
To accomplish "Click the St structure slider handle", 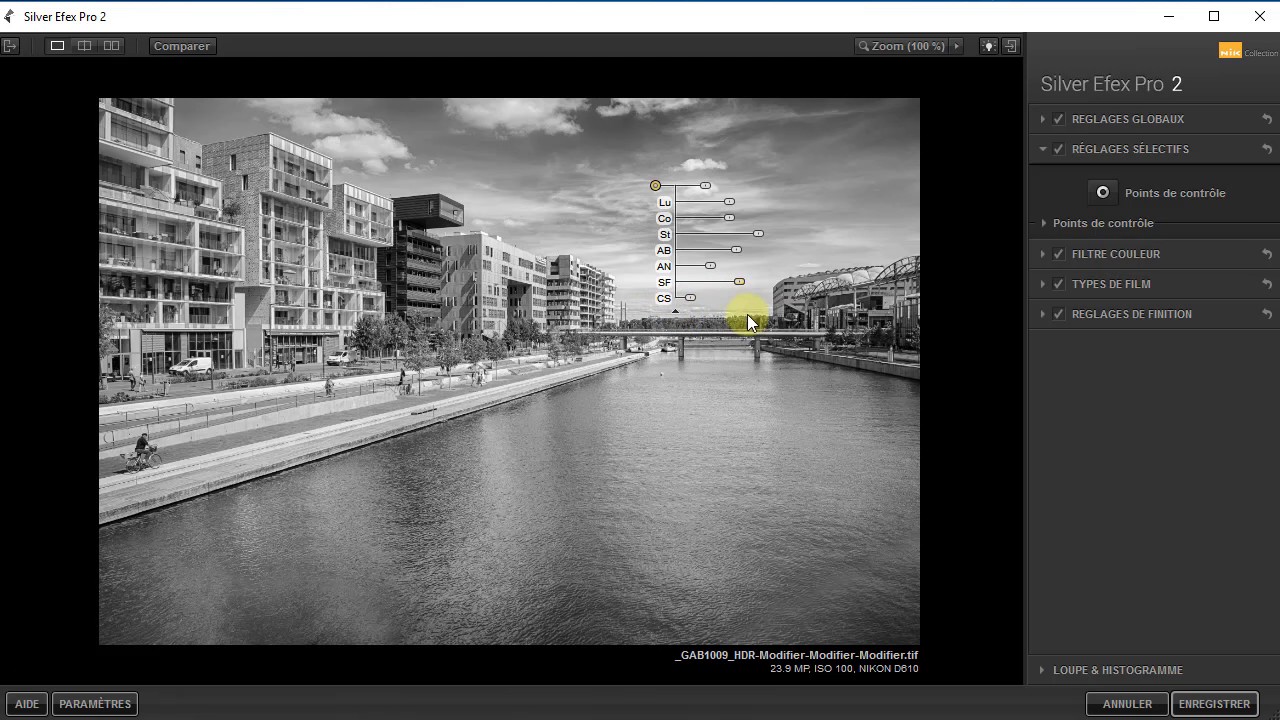I will [x=758, y=234].
